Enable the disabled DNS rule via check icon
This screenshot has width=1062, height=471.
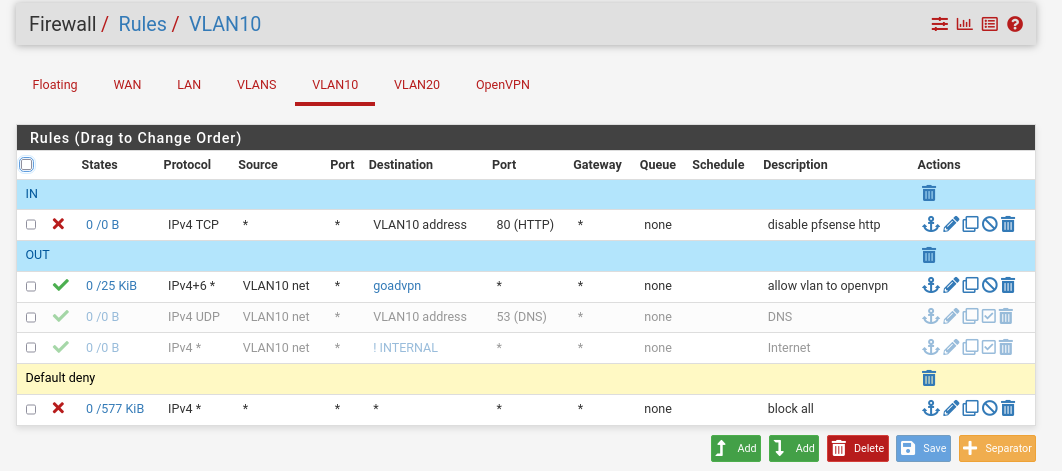pyautogui.click(x=989, y=316)
